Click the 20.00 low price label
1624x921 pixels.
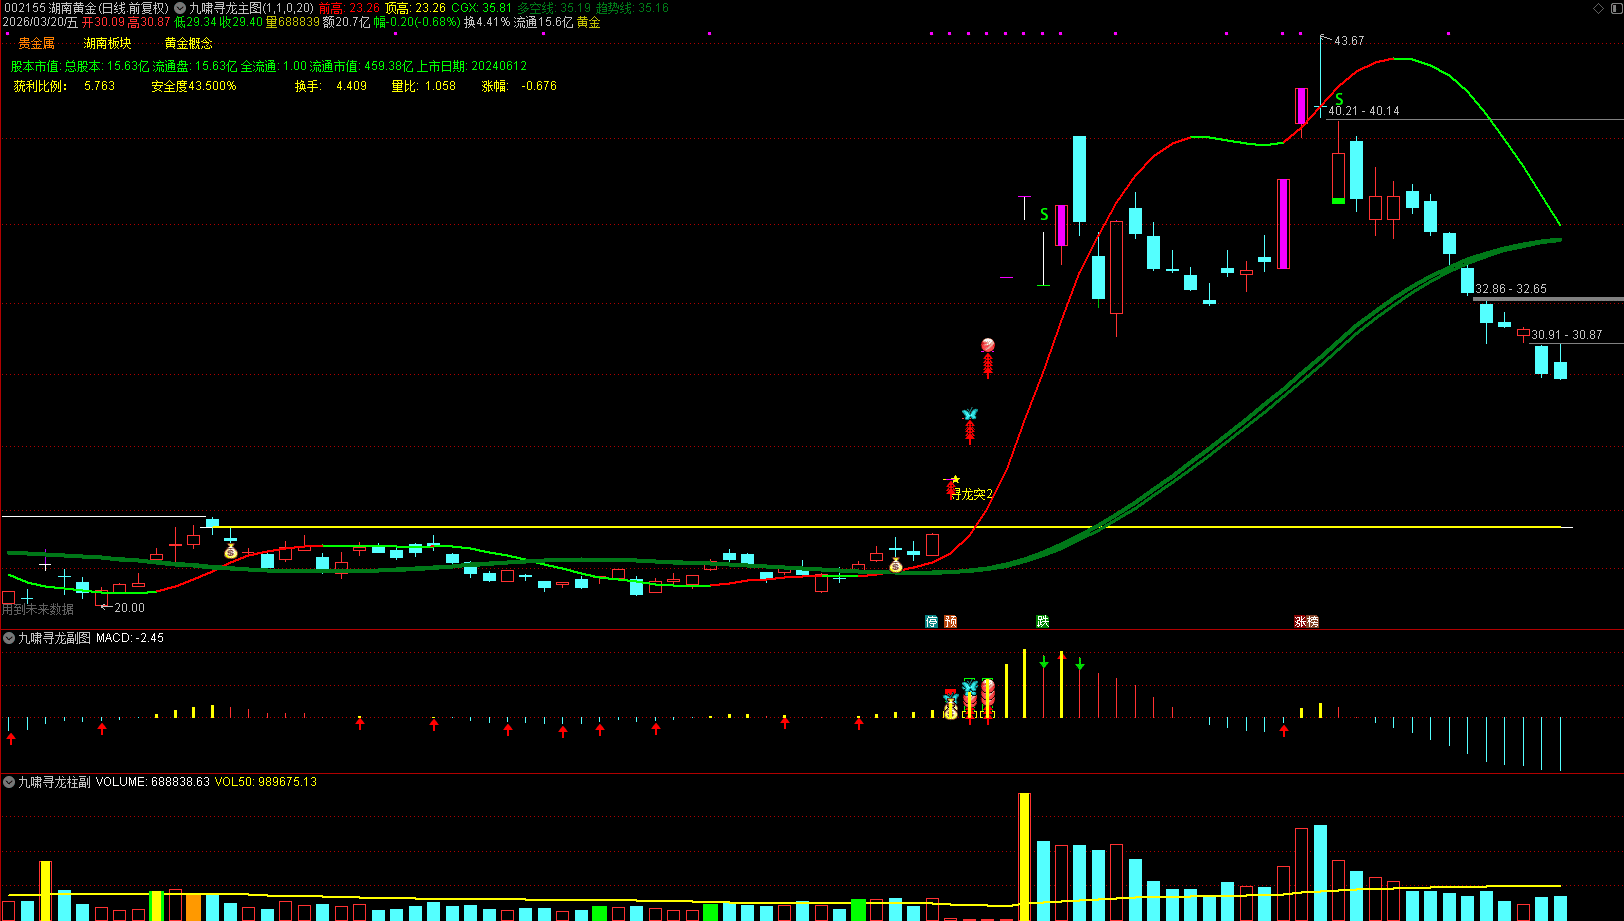129,608
